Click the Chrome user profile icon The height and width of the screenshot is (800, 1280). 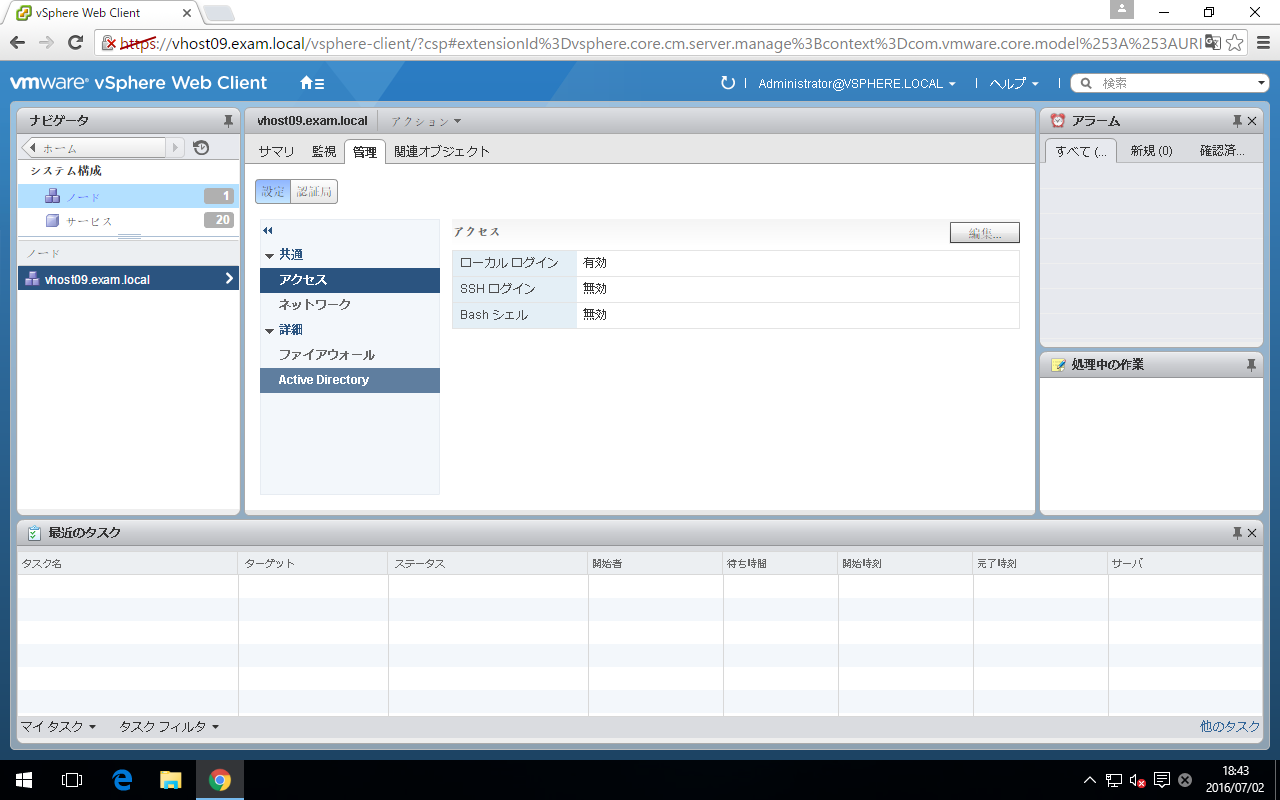click(1122, 9)
